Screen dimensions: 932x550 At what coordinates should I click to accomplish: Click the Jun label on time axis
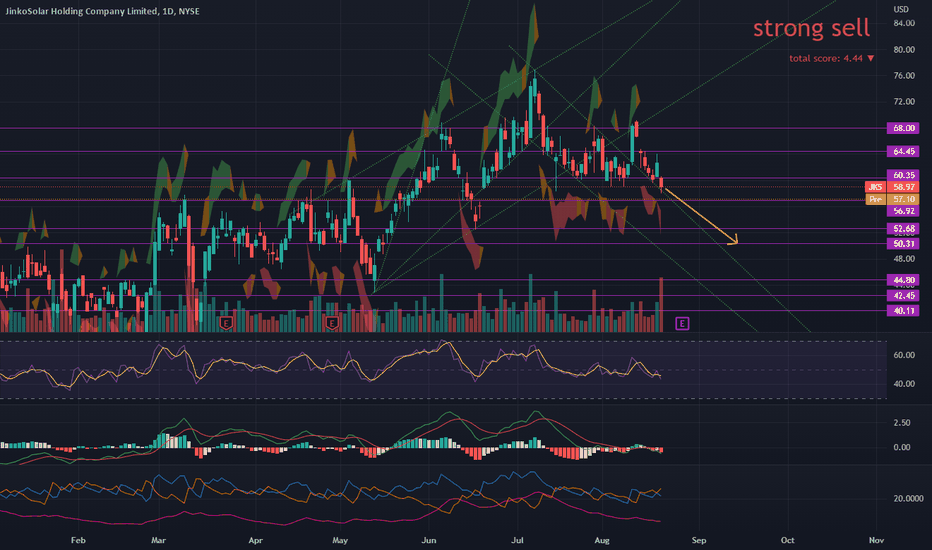(x=429, y=540)
